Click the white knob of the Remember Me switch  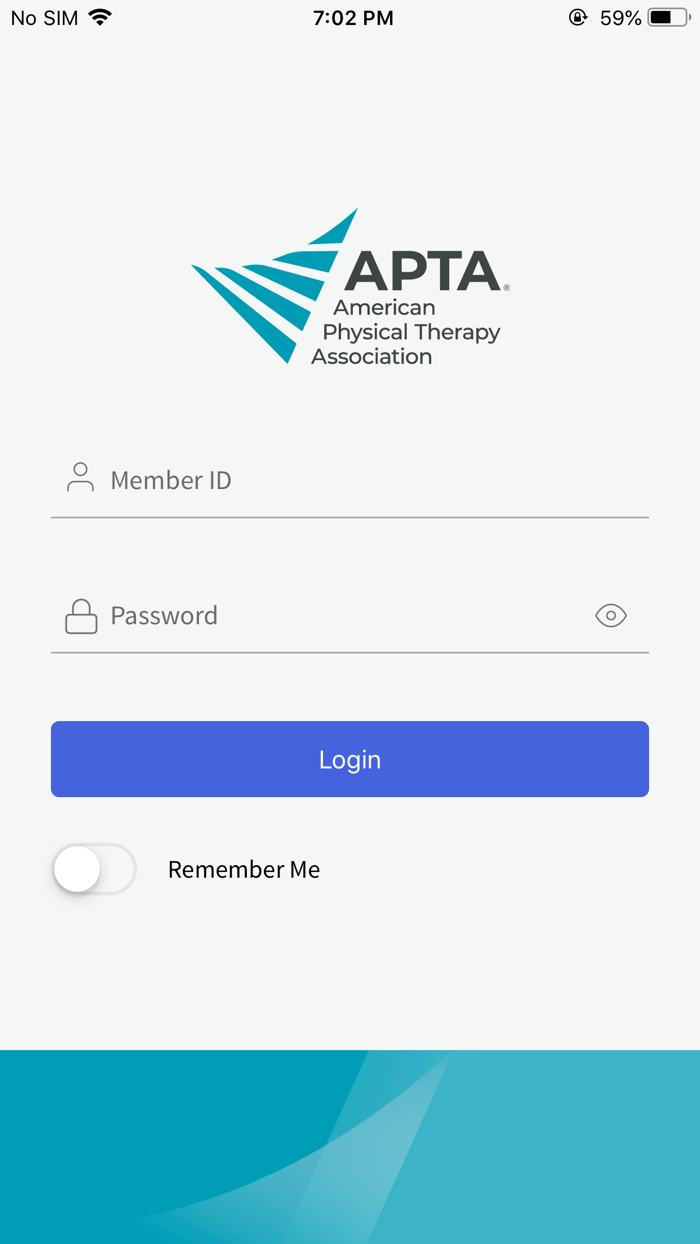pos(77,869)
